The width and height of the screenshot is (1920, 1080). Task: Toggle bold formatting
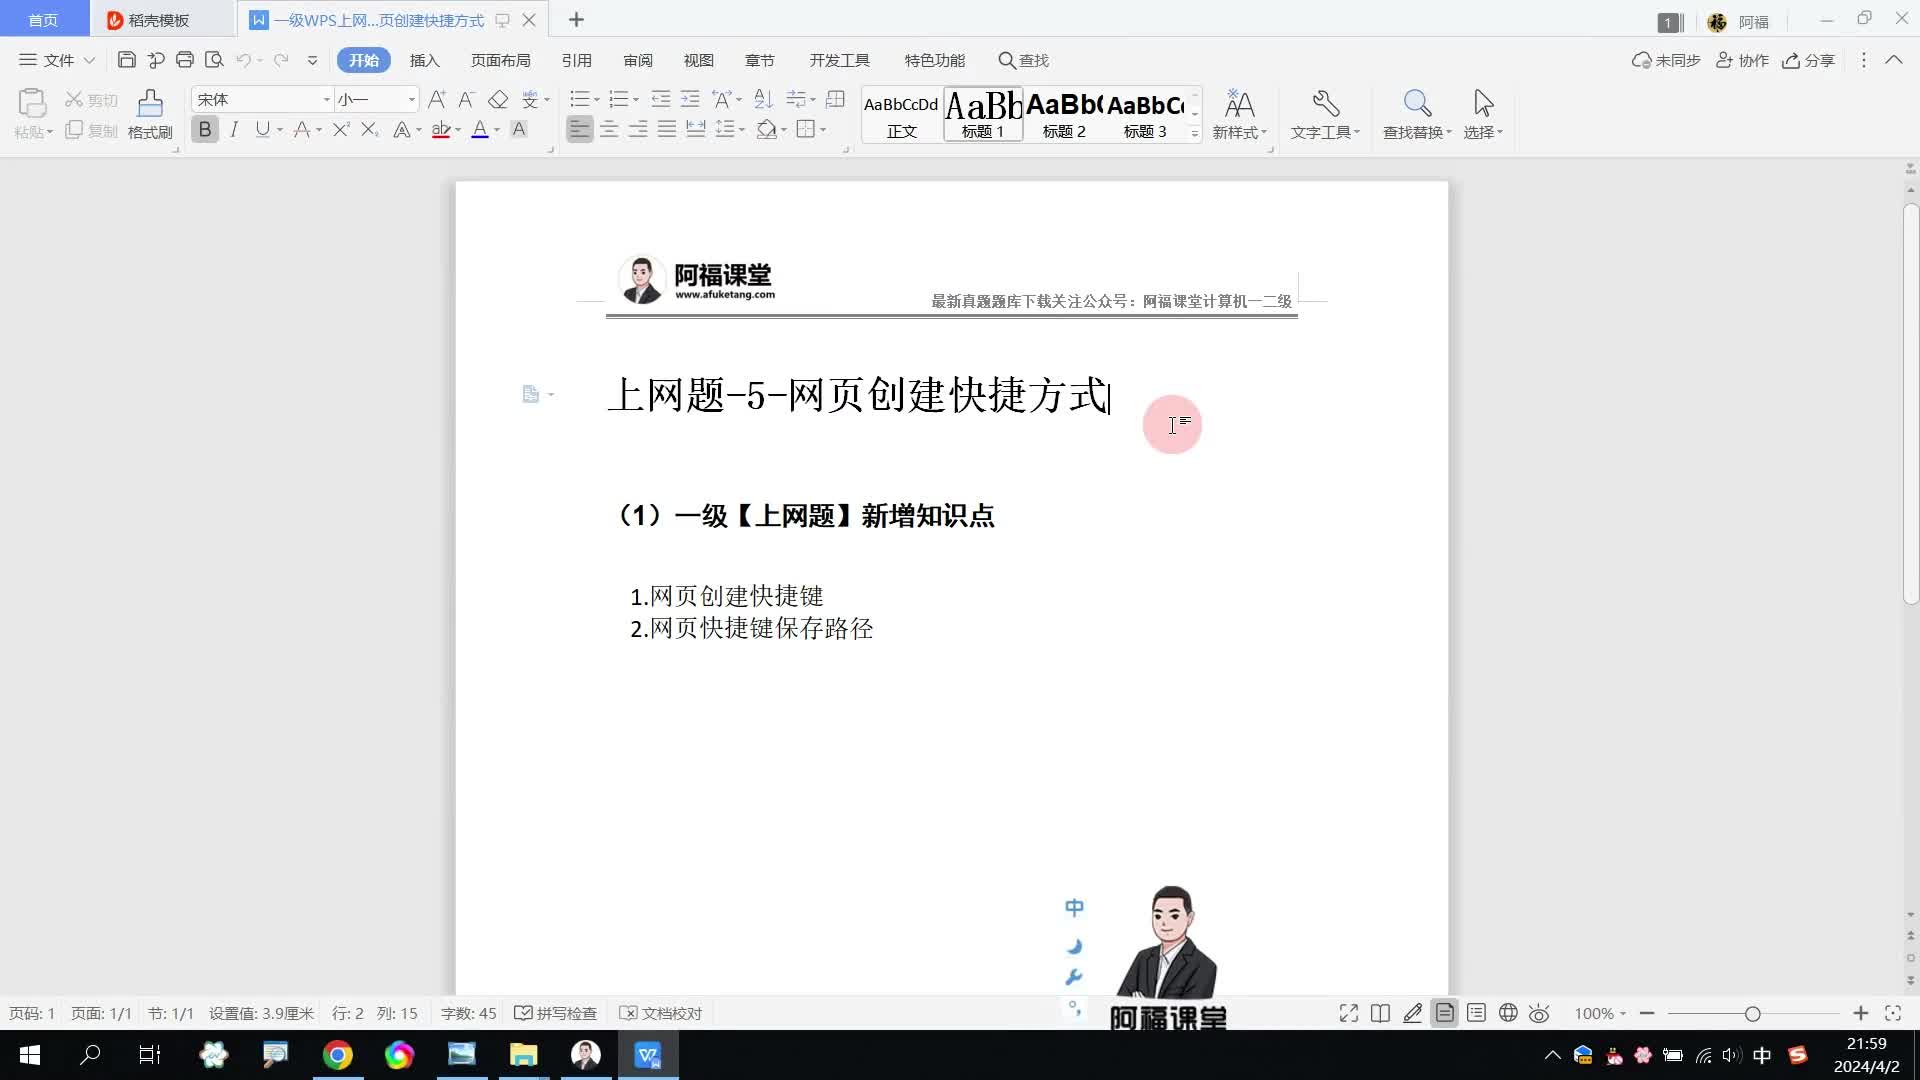pyautogui.click(x=205, y=129)
